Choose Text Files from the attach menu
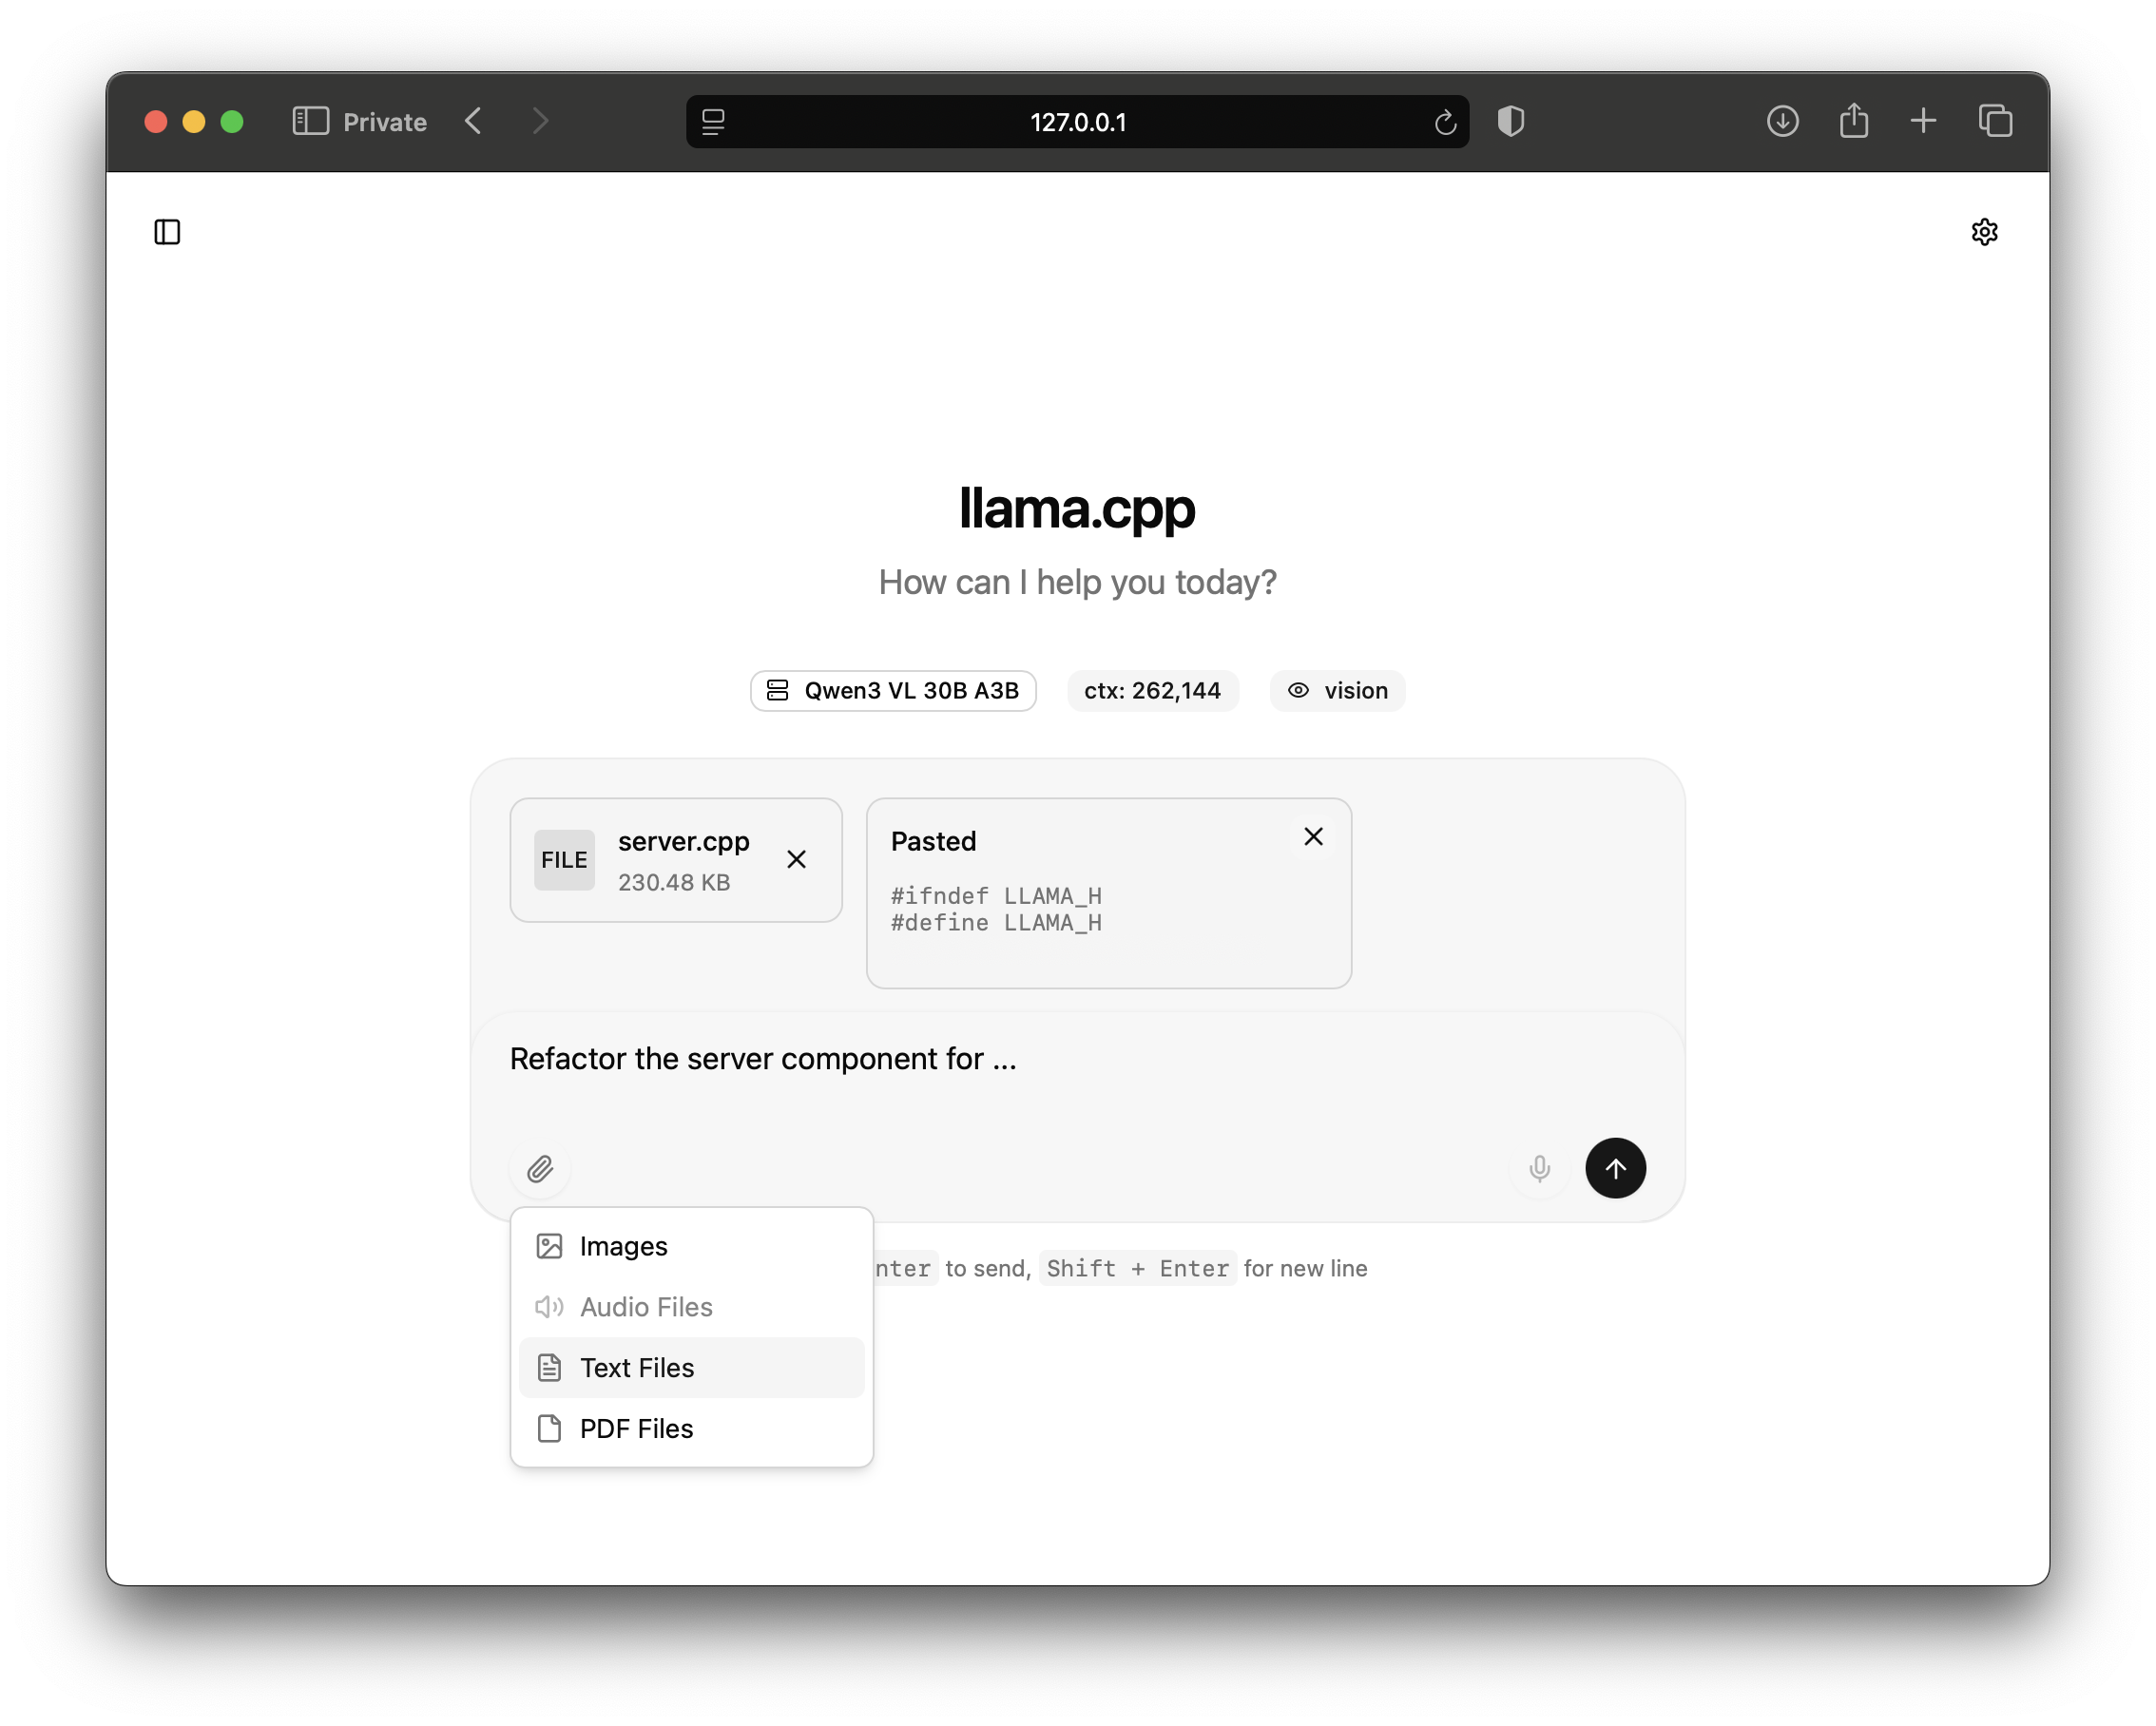The width and height of the screenshot is (2156, 1726). tap(691, 1367)
